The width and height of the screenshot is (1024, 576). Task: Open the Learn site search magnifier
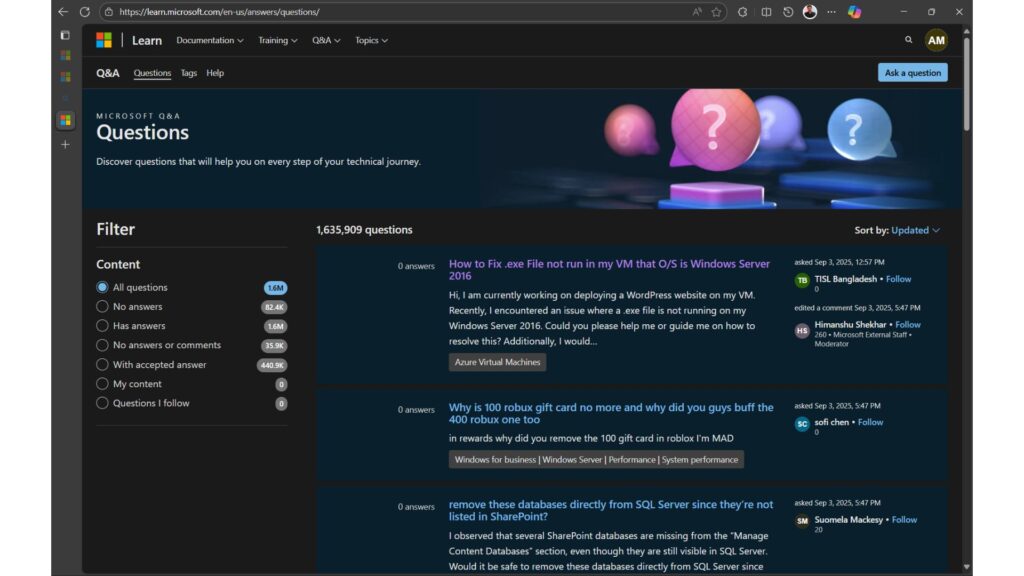(x=908, y=40)
